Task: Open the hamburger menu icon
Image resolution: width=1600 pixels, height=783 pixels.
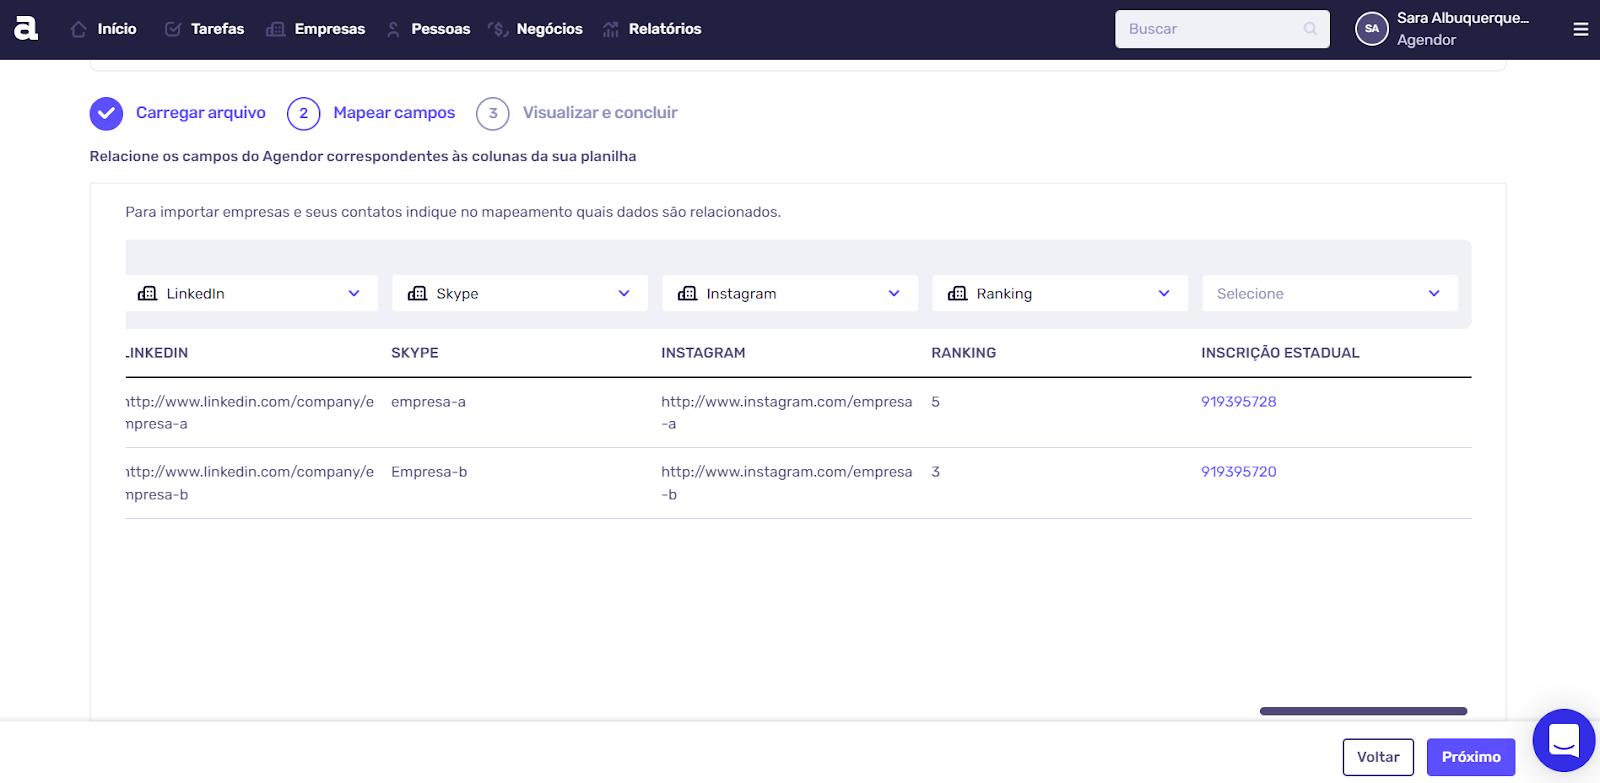Action: coord(1581,29)
